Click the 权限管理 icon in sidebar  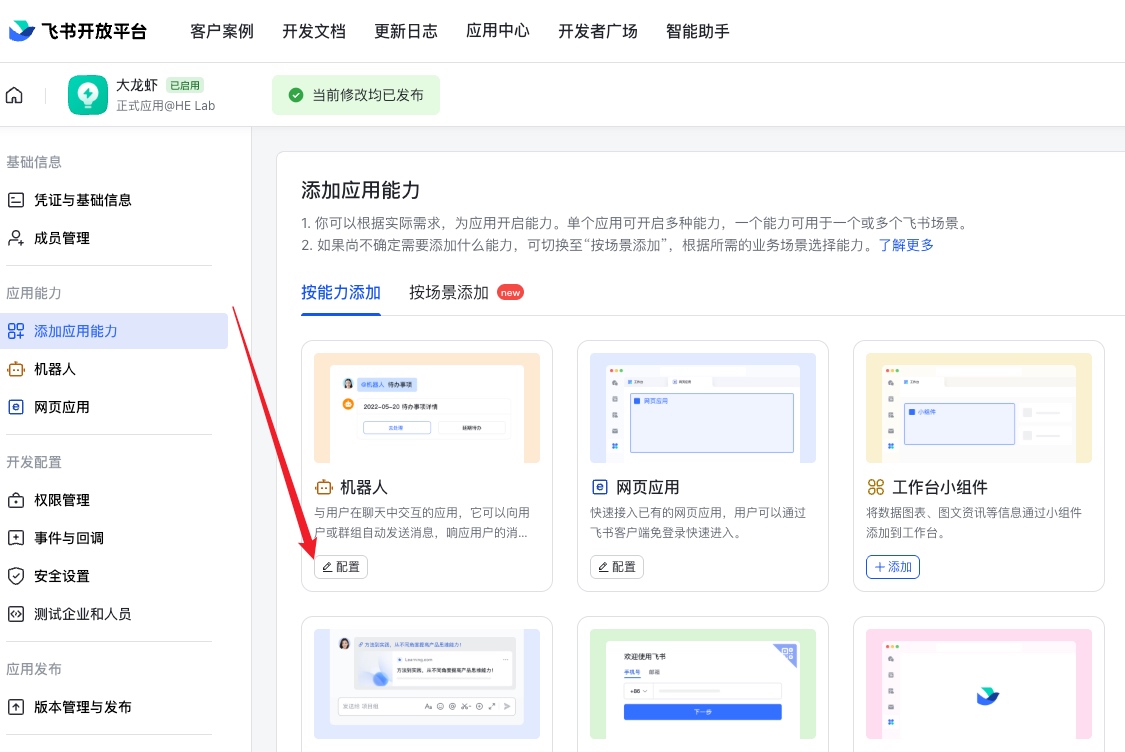[16, 500]
